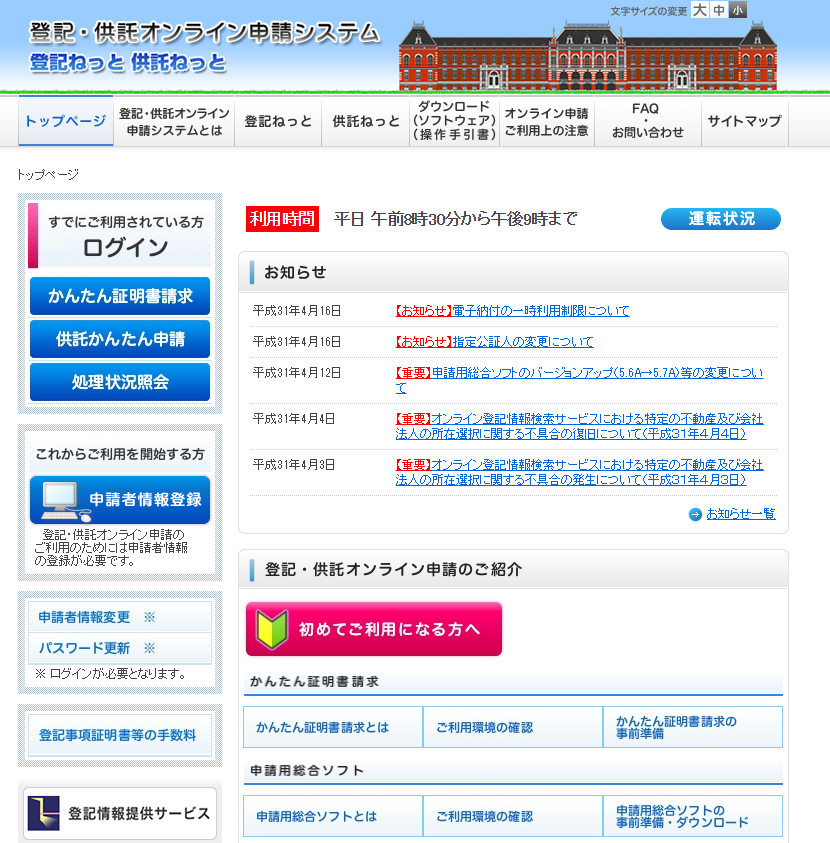Viewport: 830px width, 843px height.
Task: Open the トップページ navigation tab
Action: point(66,122)
